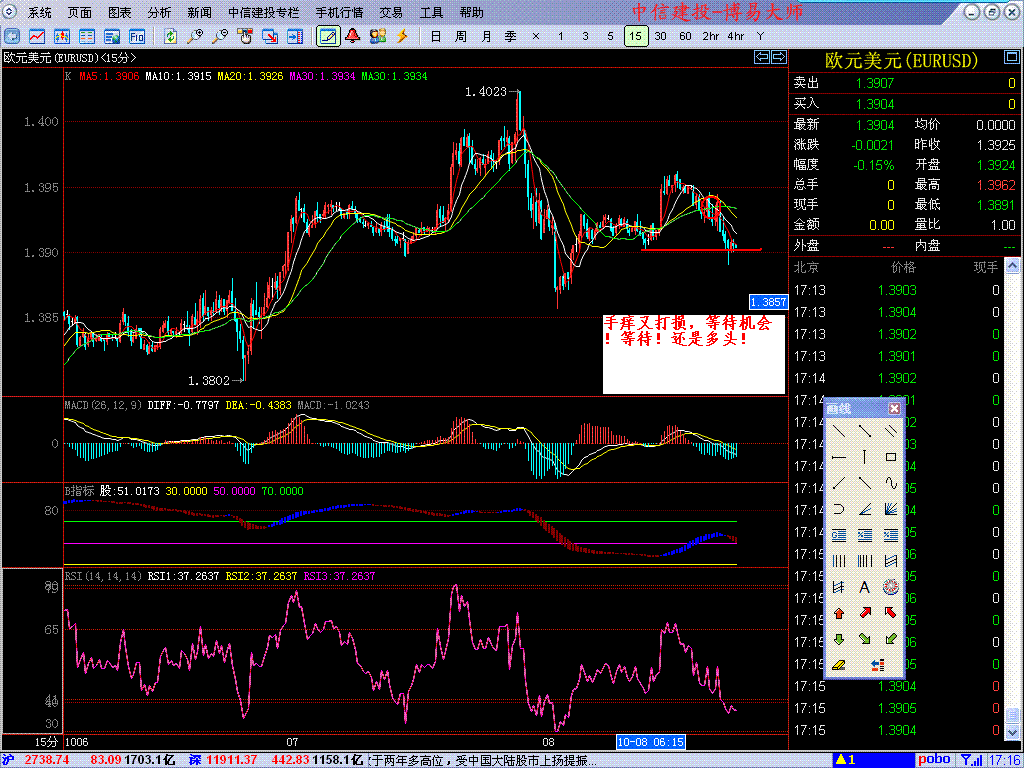Click the hand pointer toolbar icon
1024x768 pixels.
coord(244,36)
